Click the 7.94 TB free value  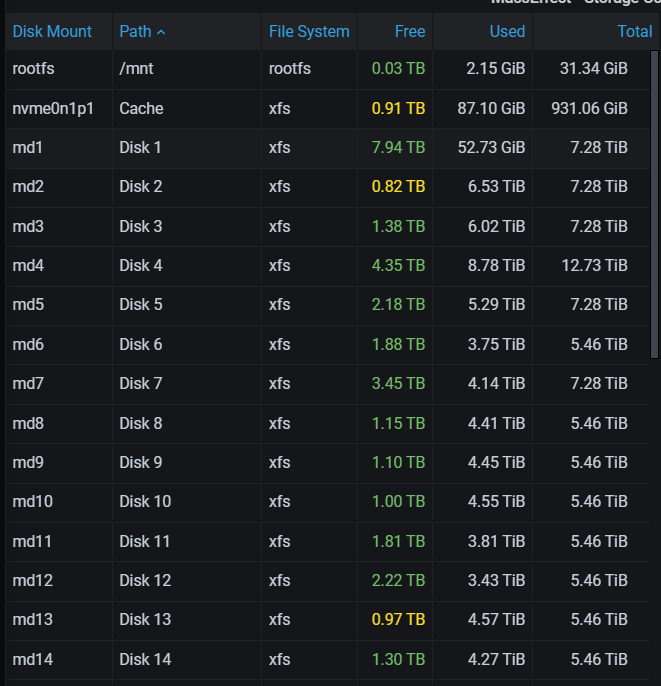pos(398,147)
